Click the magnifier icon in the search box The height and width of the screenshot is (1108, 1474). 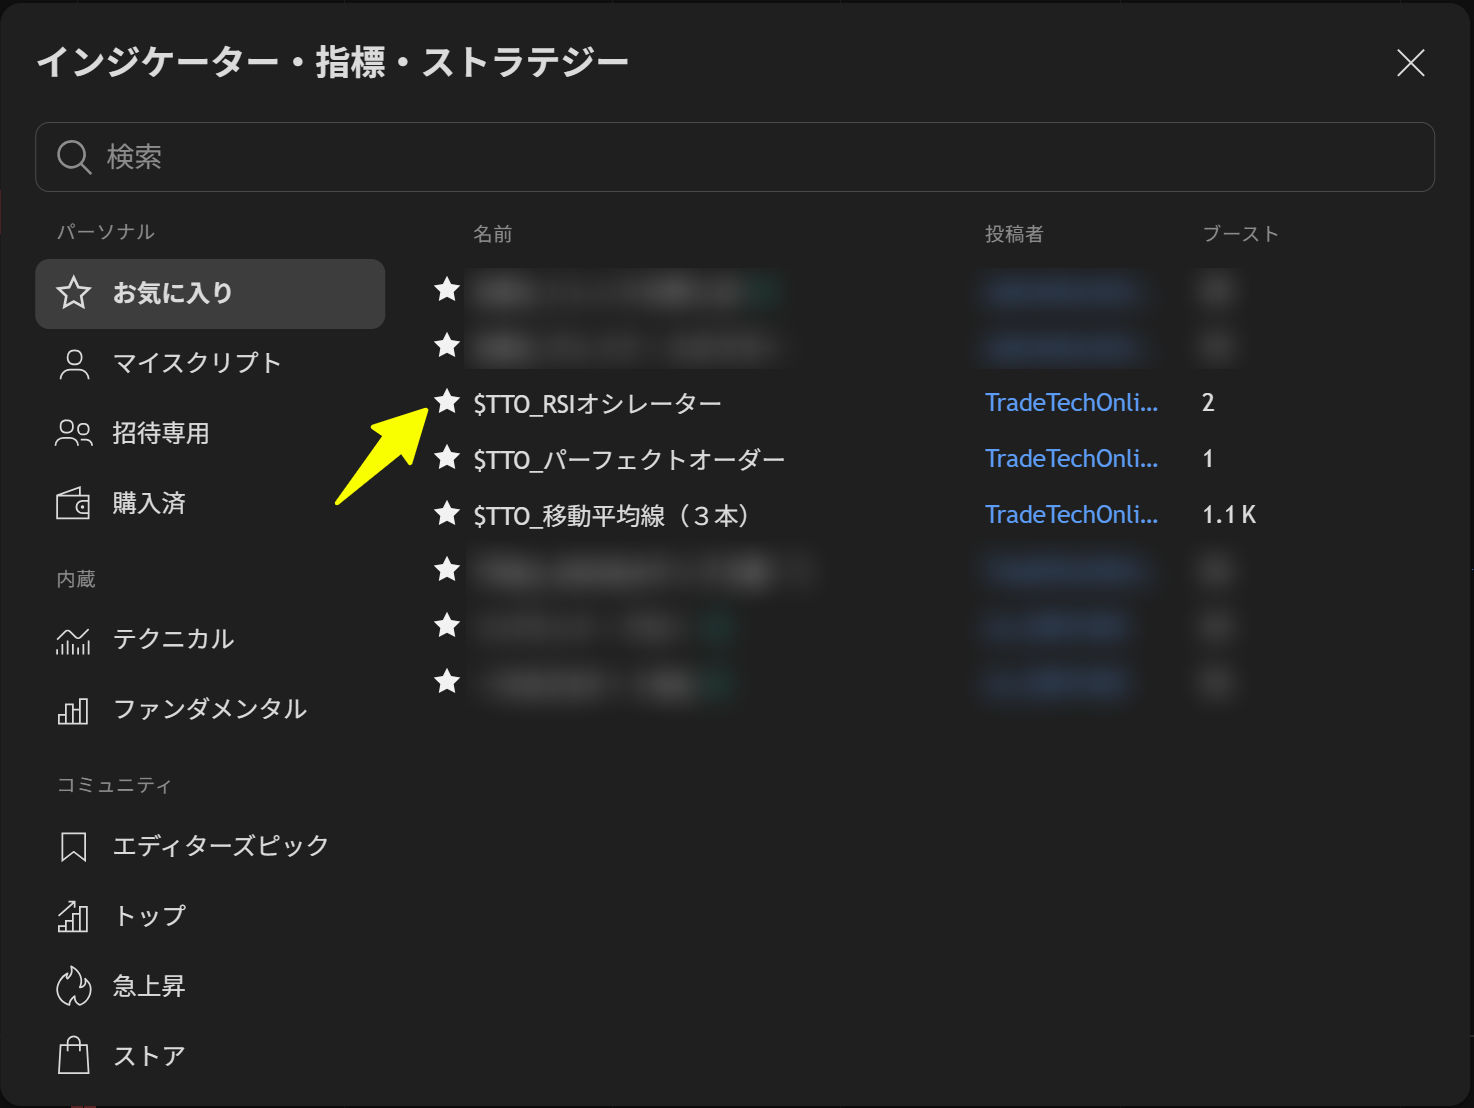pyautogui.click(x=74, y=157)
